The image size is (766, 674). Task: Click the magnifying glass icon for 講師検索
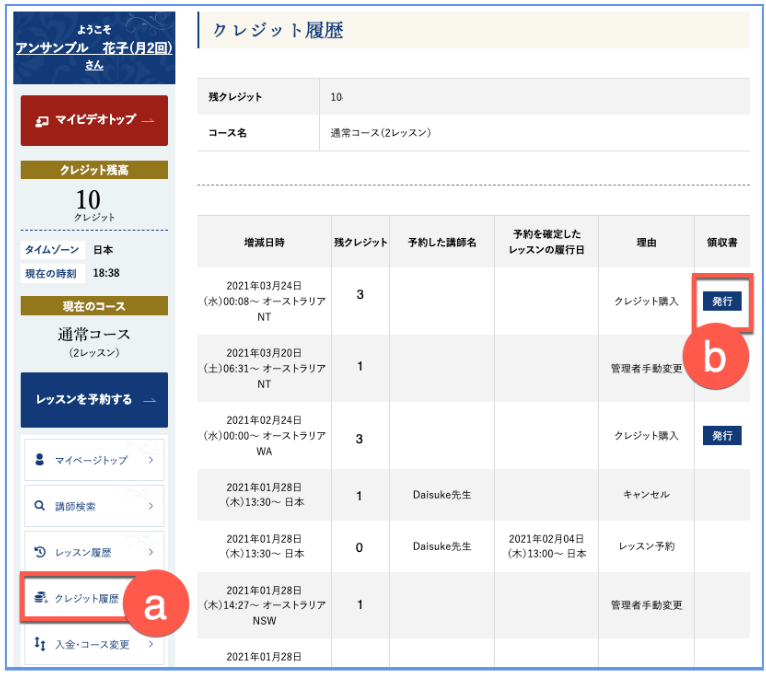pos(40,506)
